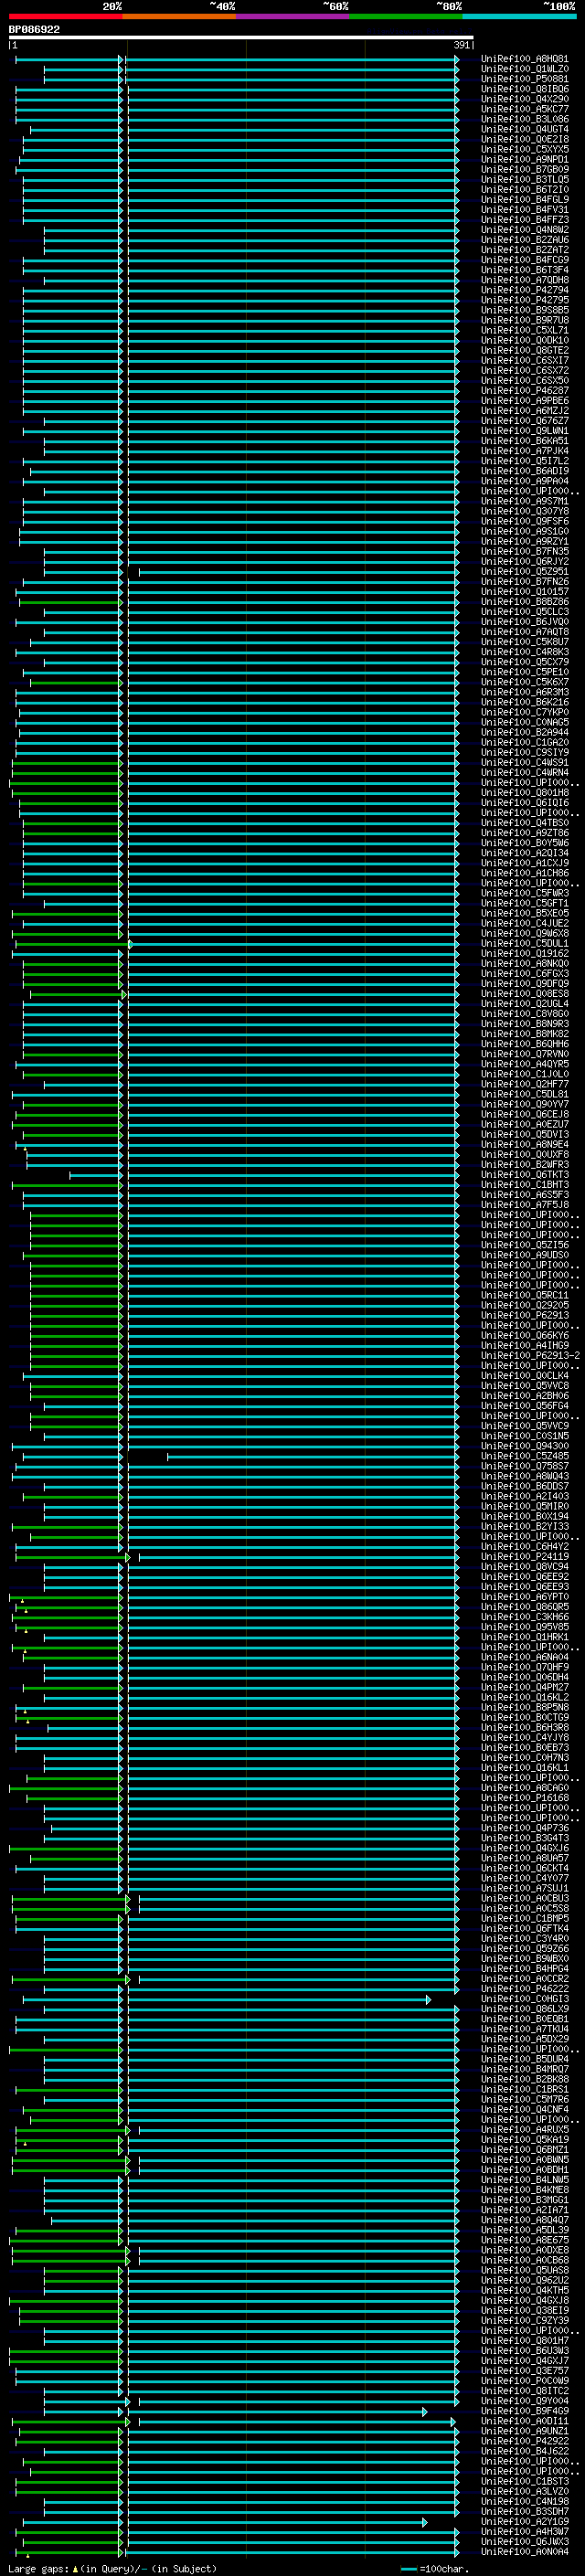
Task: Select hit label UniRef100_A9NPD1
Action: (525, 159)
